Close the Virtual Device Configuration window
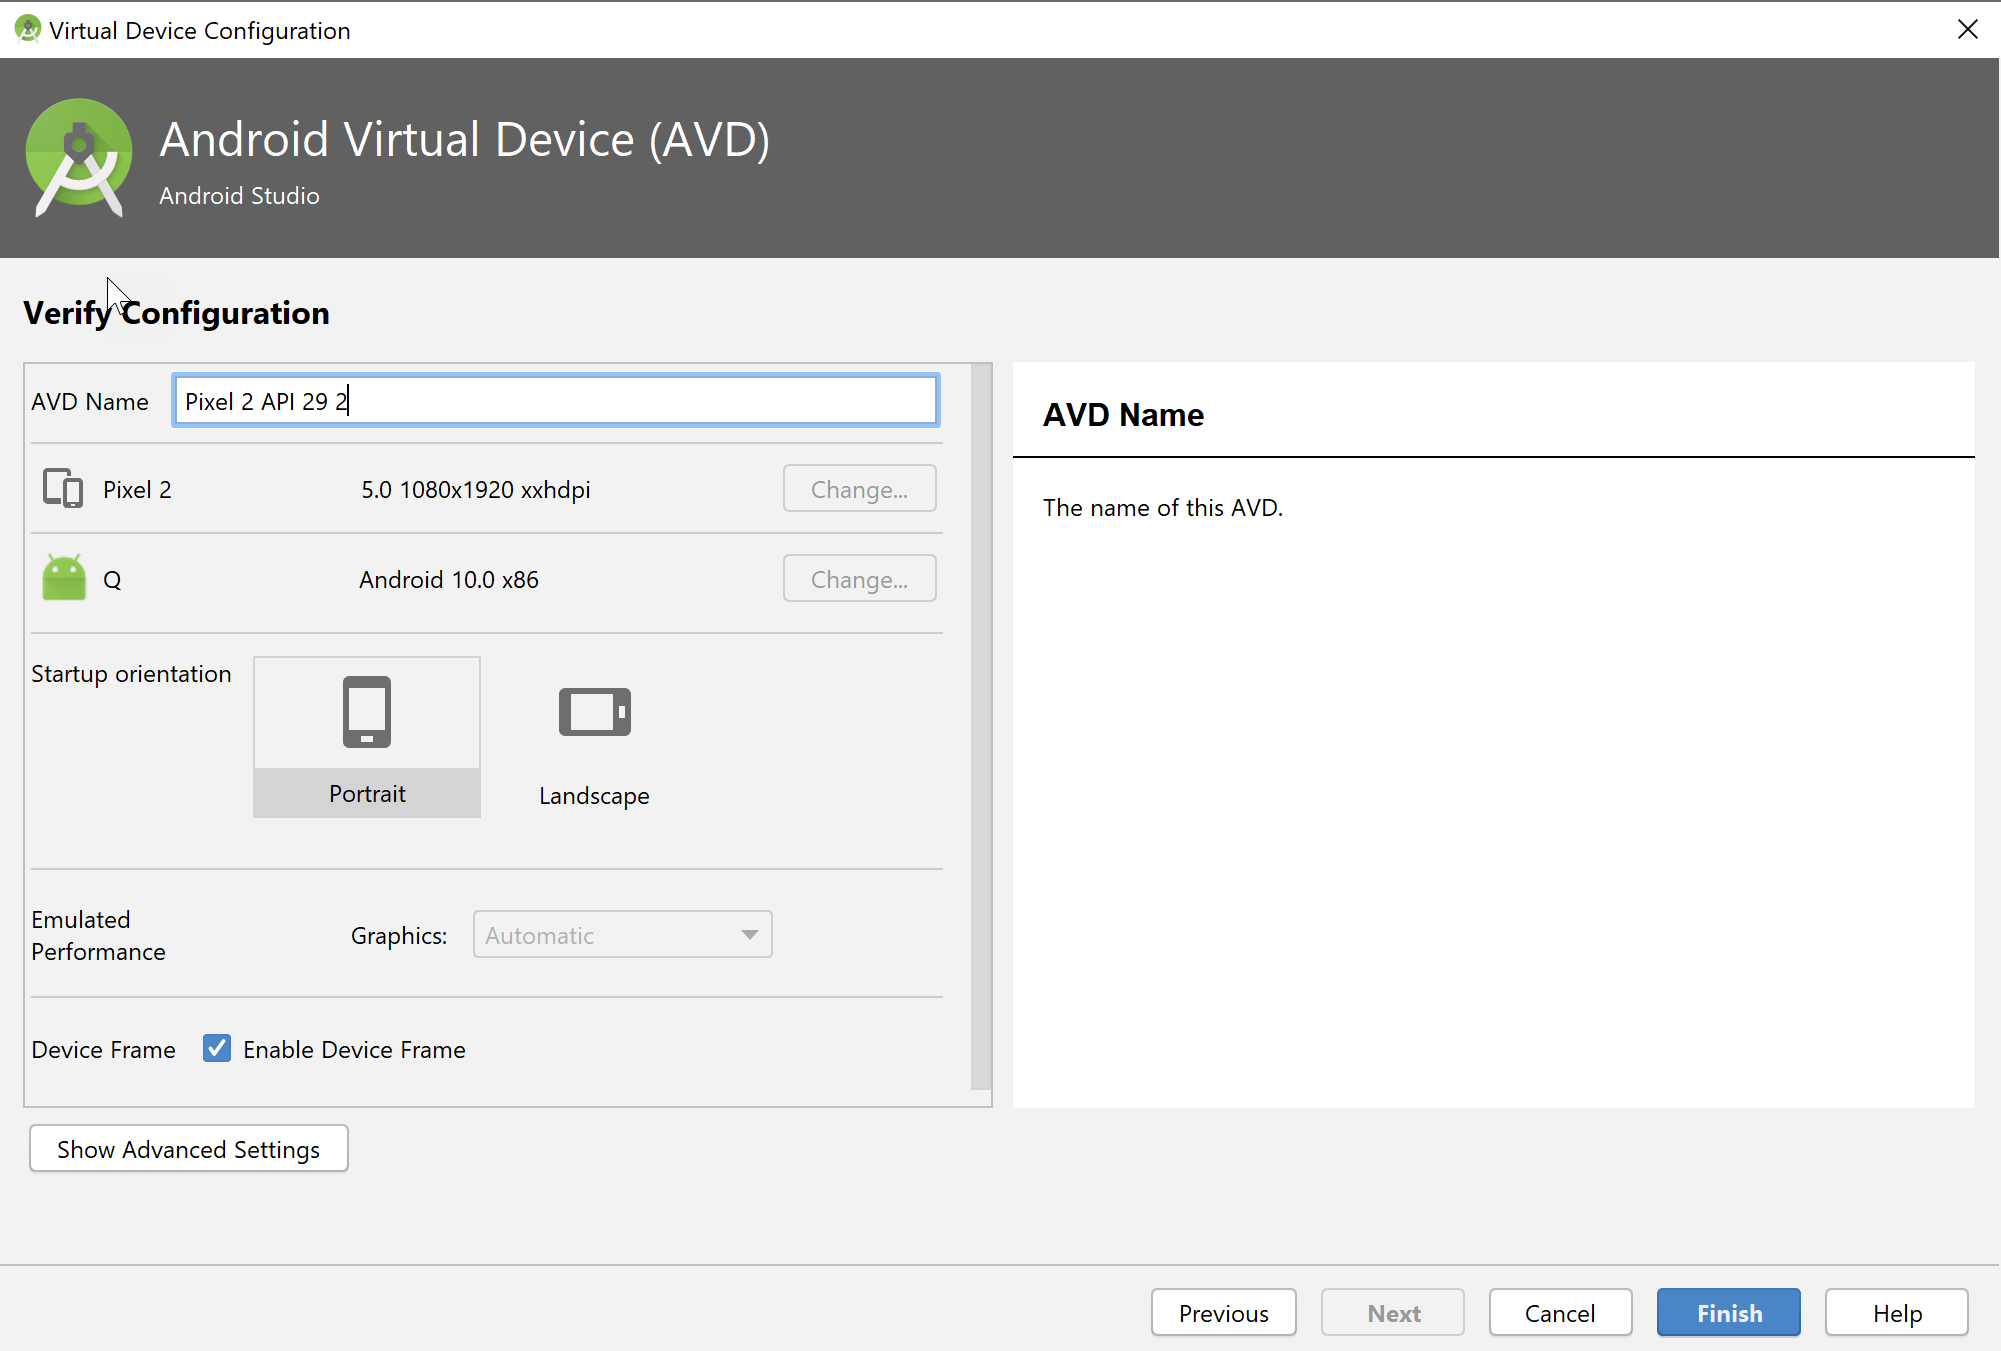This screenshot has width=2001, height=1351. pyautogui.click(x=1967, y=30)
